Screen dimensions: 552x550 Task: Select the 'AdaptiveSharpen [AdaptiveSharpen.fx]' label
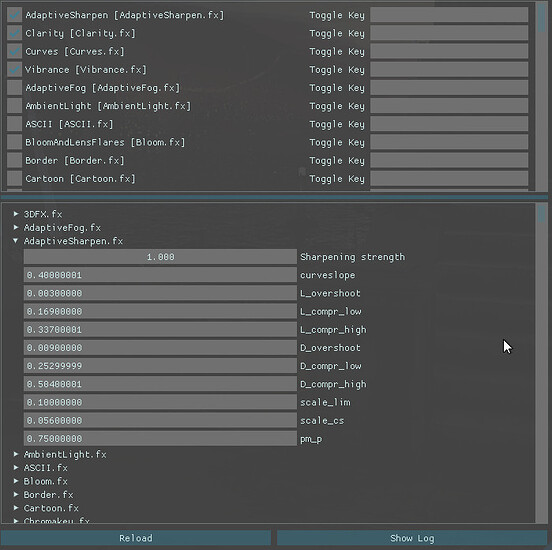pos(125,15)
